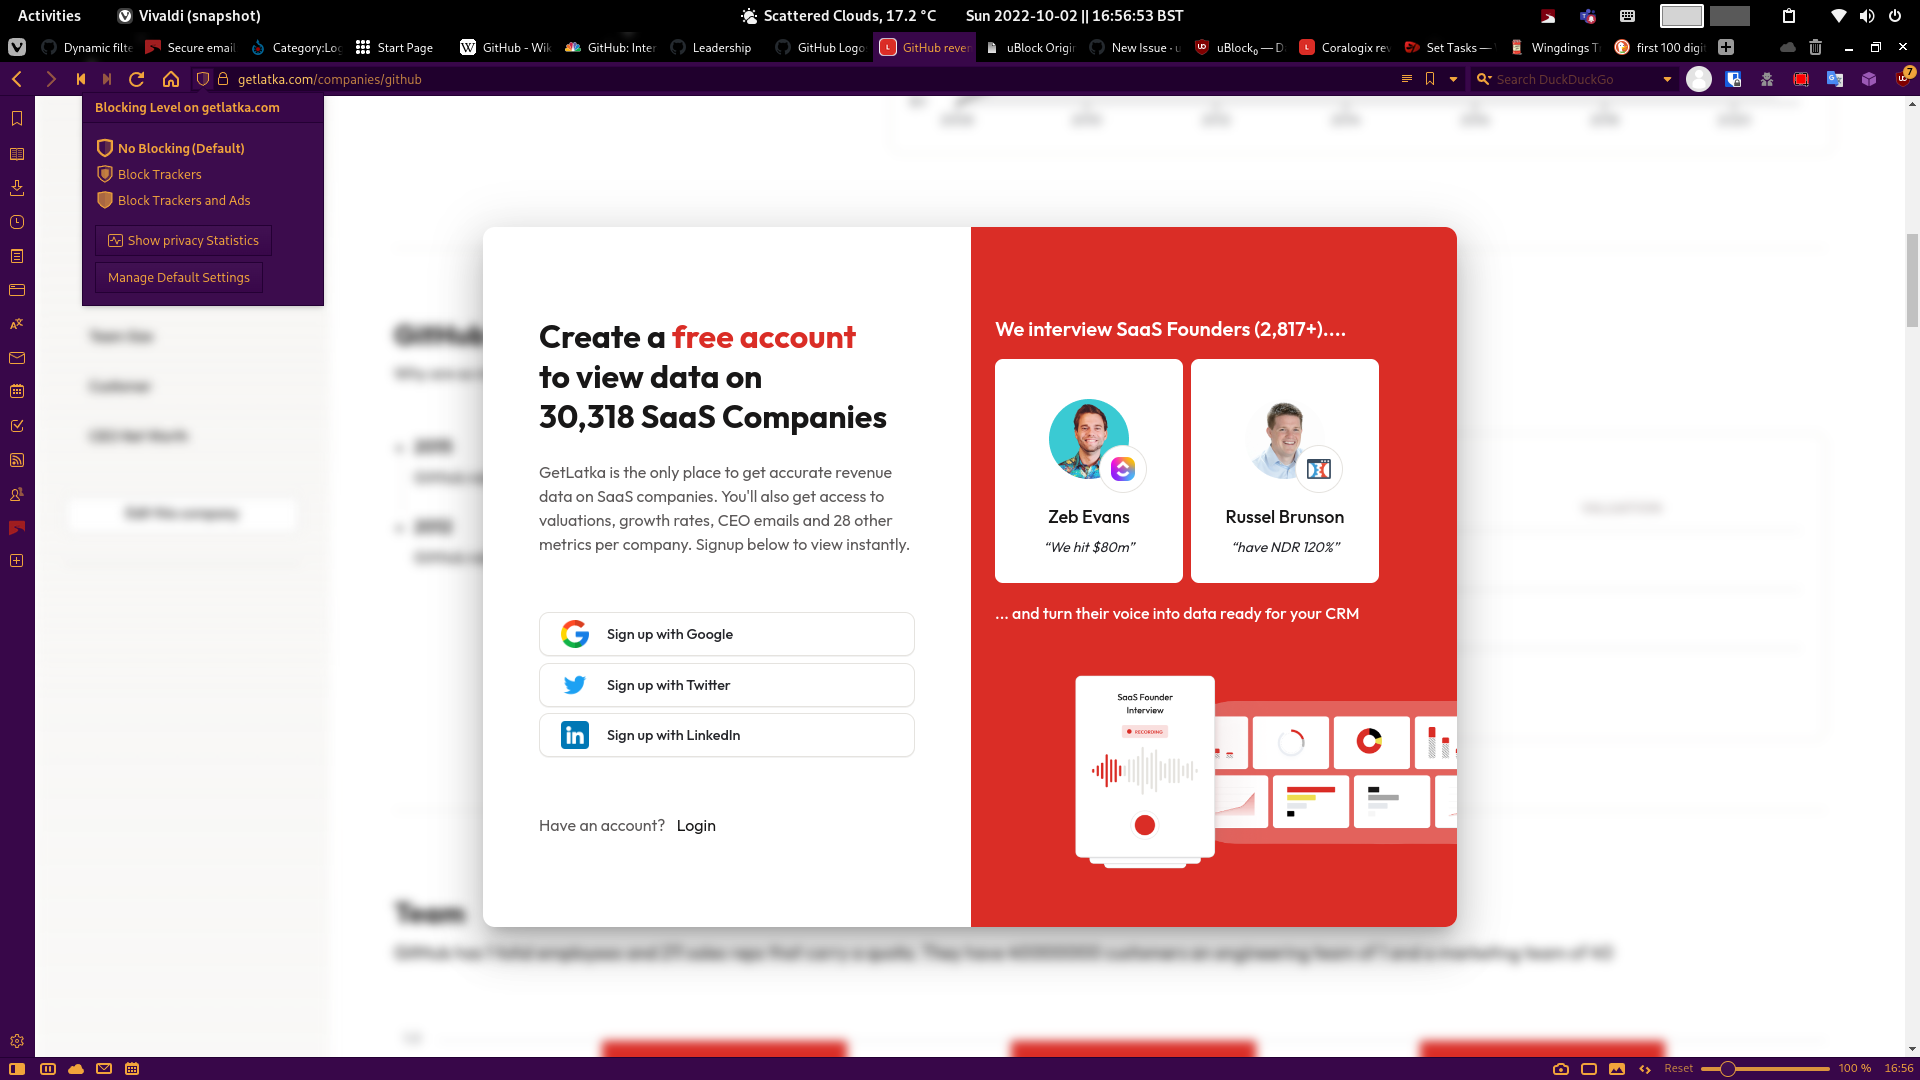Image resolution: width=1920 pixels, height=1080 pixels.
Task: Open Calendar panel in sidebar
Action: (17, 392)
